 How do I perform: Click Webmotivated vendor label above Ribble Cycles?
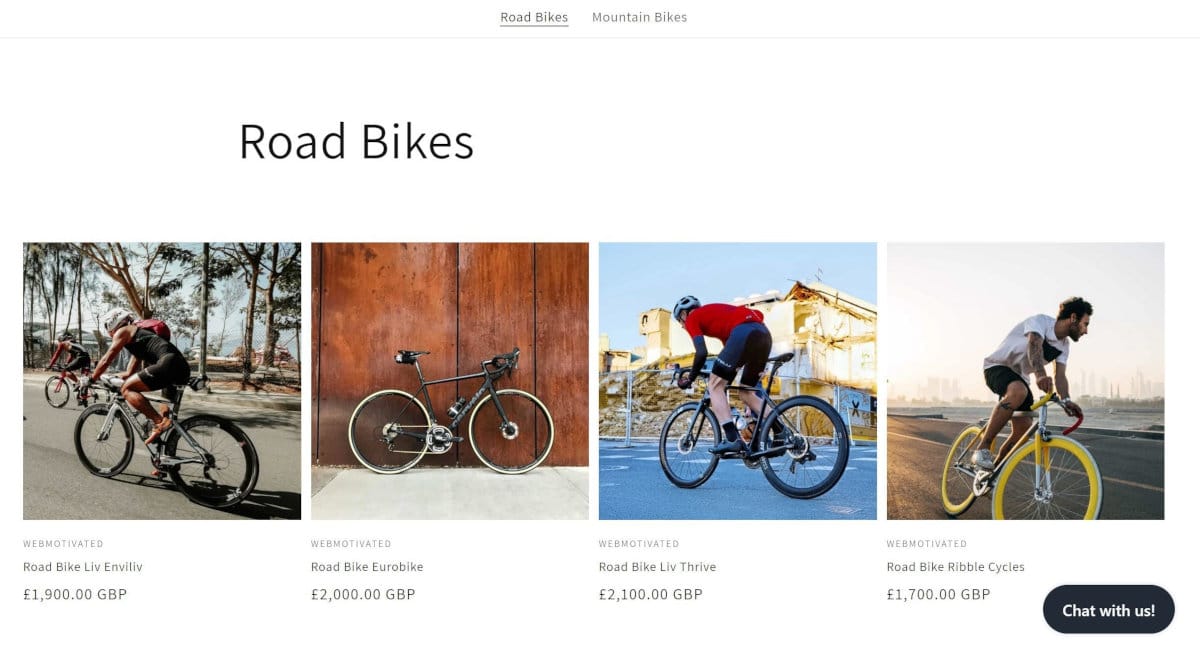tap(927, 544)
